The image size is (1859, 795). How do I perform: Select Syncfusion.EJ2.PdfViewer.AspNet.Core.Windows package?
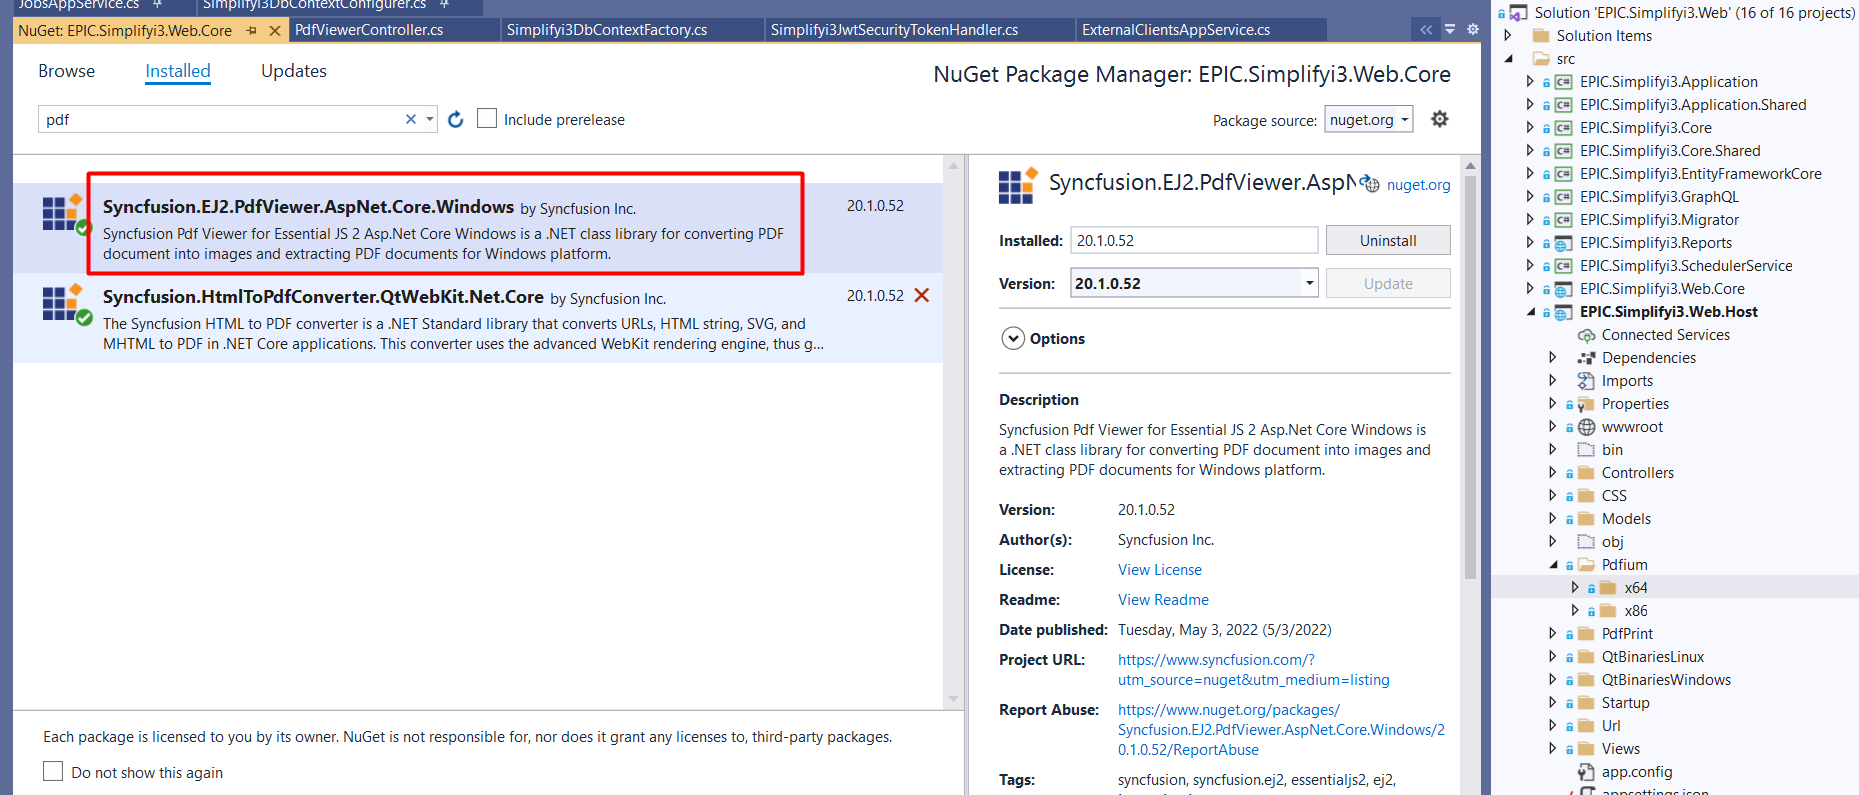478,228
